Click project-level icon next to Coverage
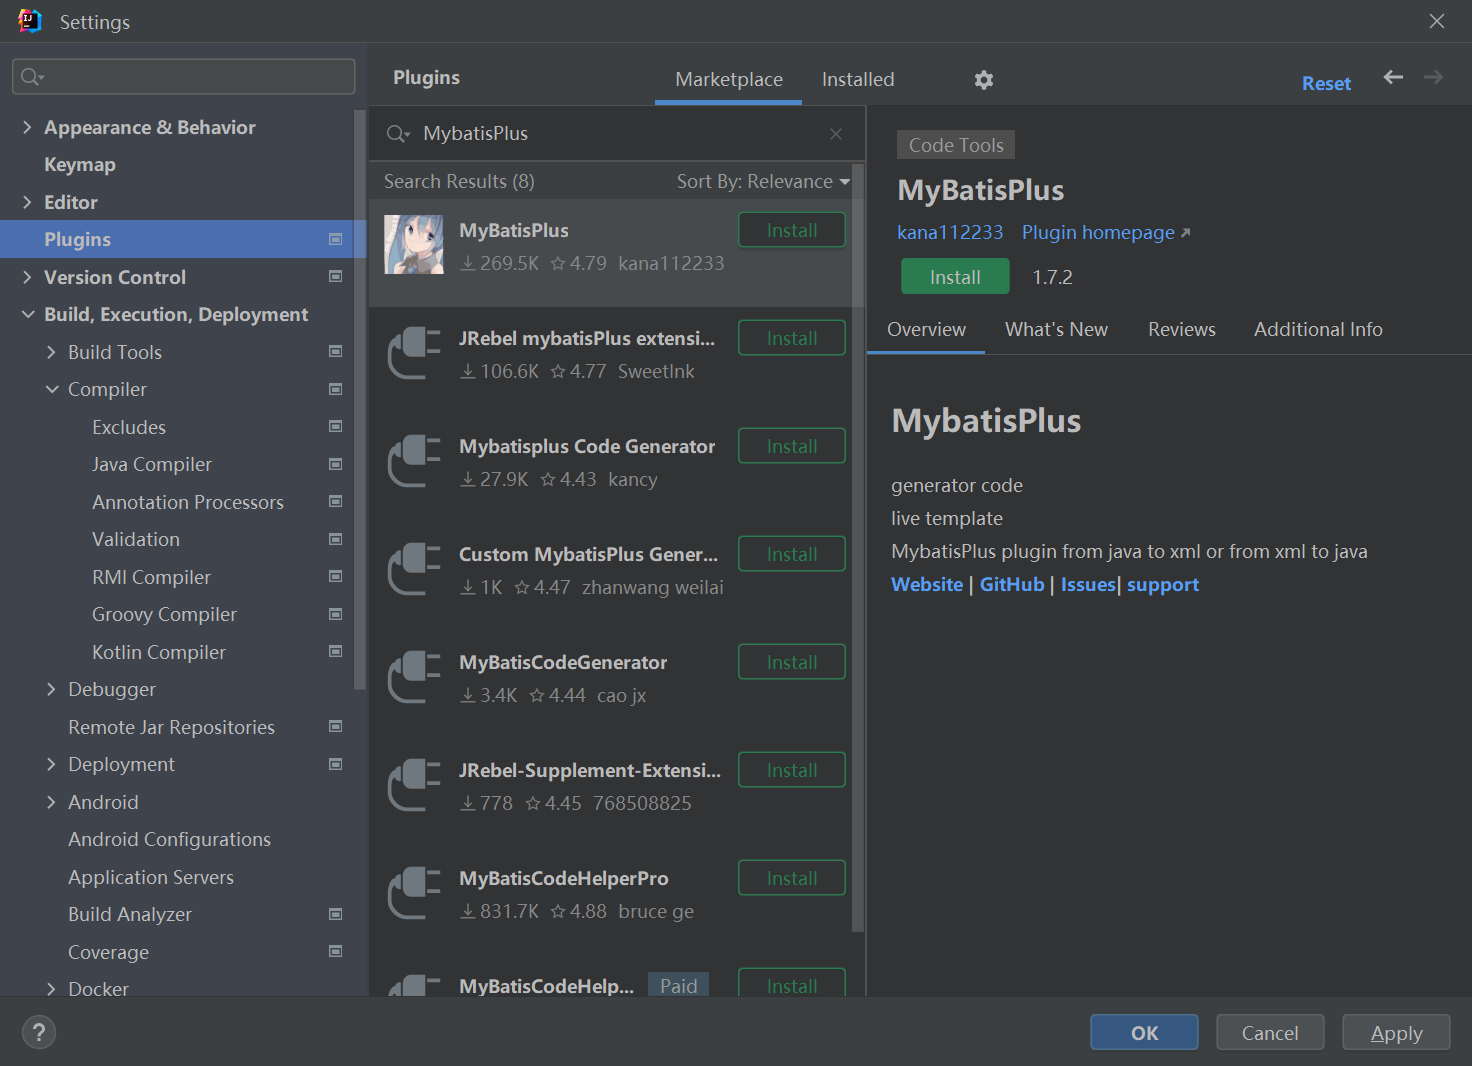Screen dimensions: 1472x1066 (x=336, y=951)
